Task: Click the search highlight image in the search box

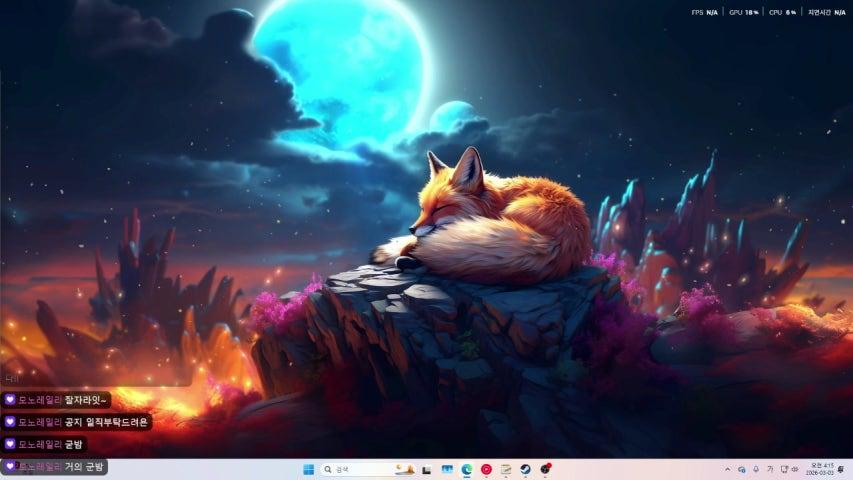Action: point(404,470)
